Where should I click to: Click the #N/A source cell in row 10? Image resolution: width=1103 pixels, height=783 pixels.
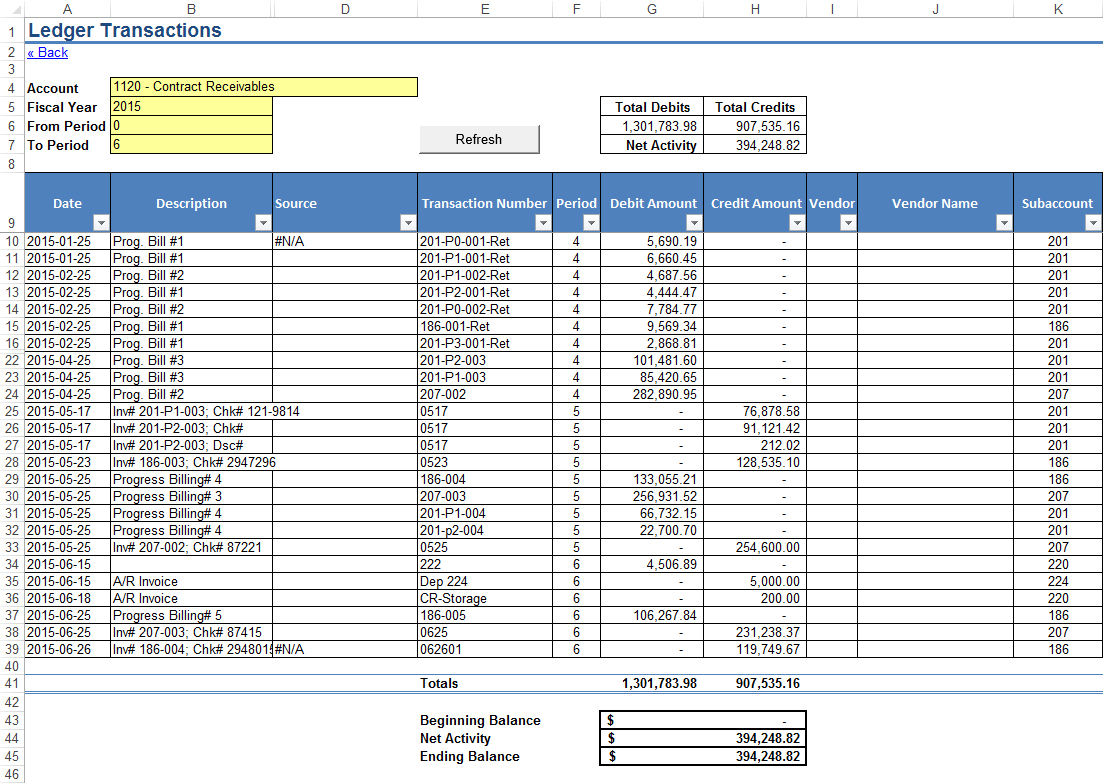(345, 241)
